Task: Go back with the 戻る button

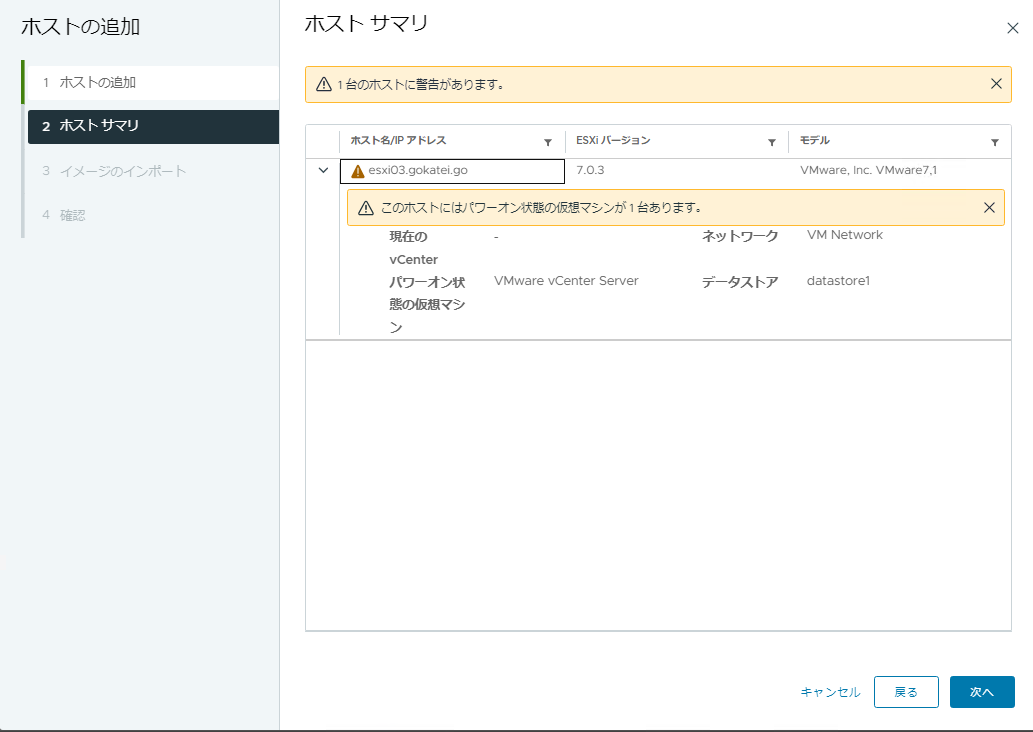Action: (x=906, y=692)
